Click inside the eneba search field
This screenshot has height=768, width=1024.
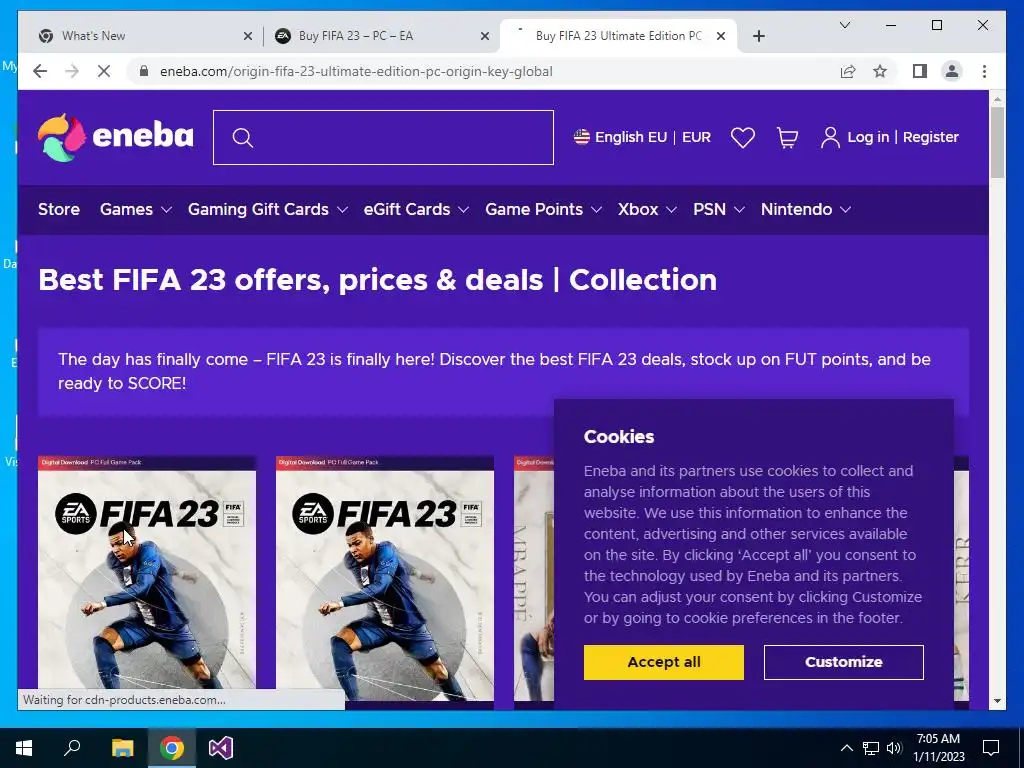pos(383,138)
